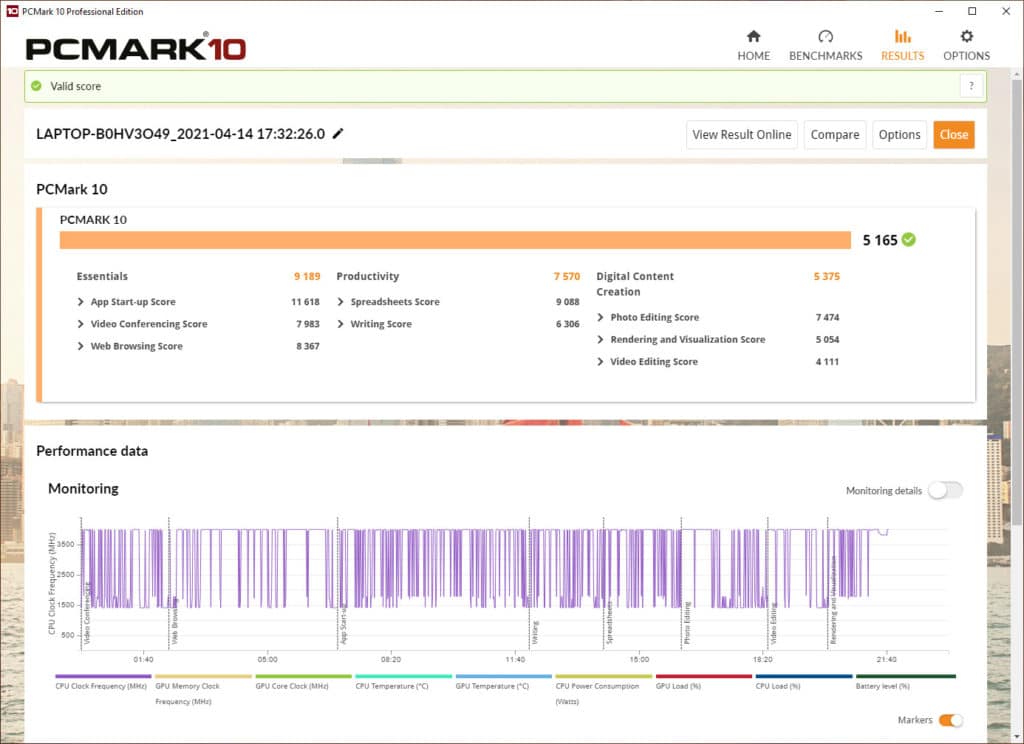The height and width of the screenshot is (744, 1024).
Task: Click the Options gear icon
Action: 967,36
